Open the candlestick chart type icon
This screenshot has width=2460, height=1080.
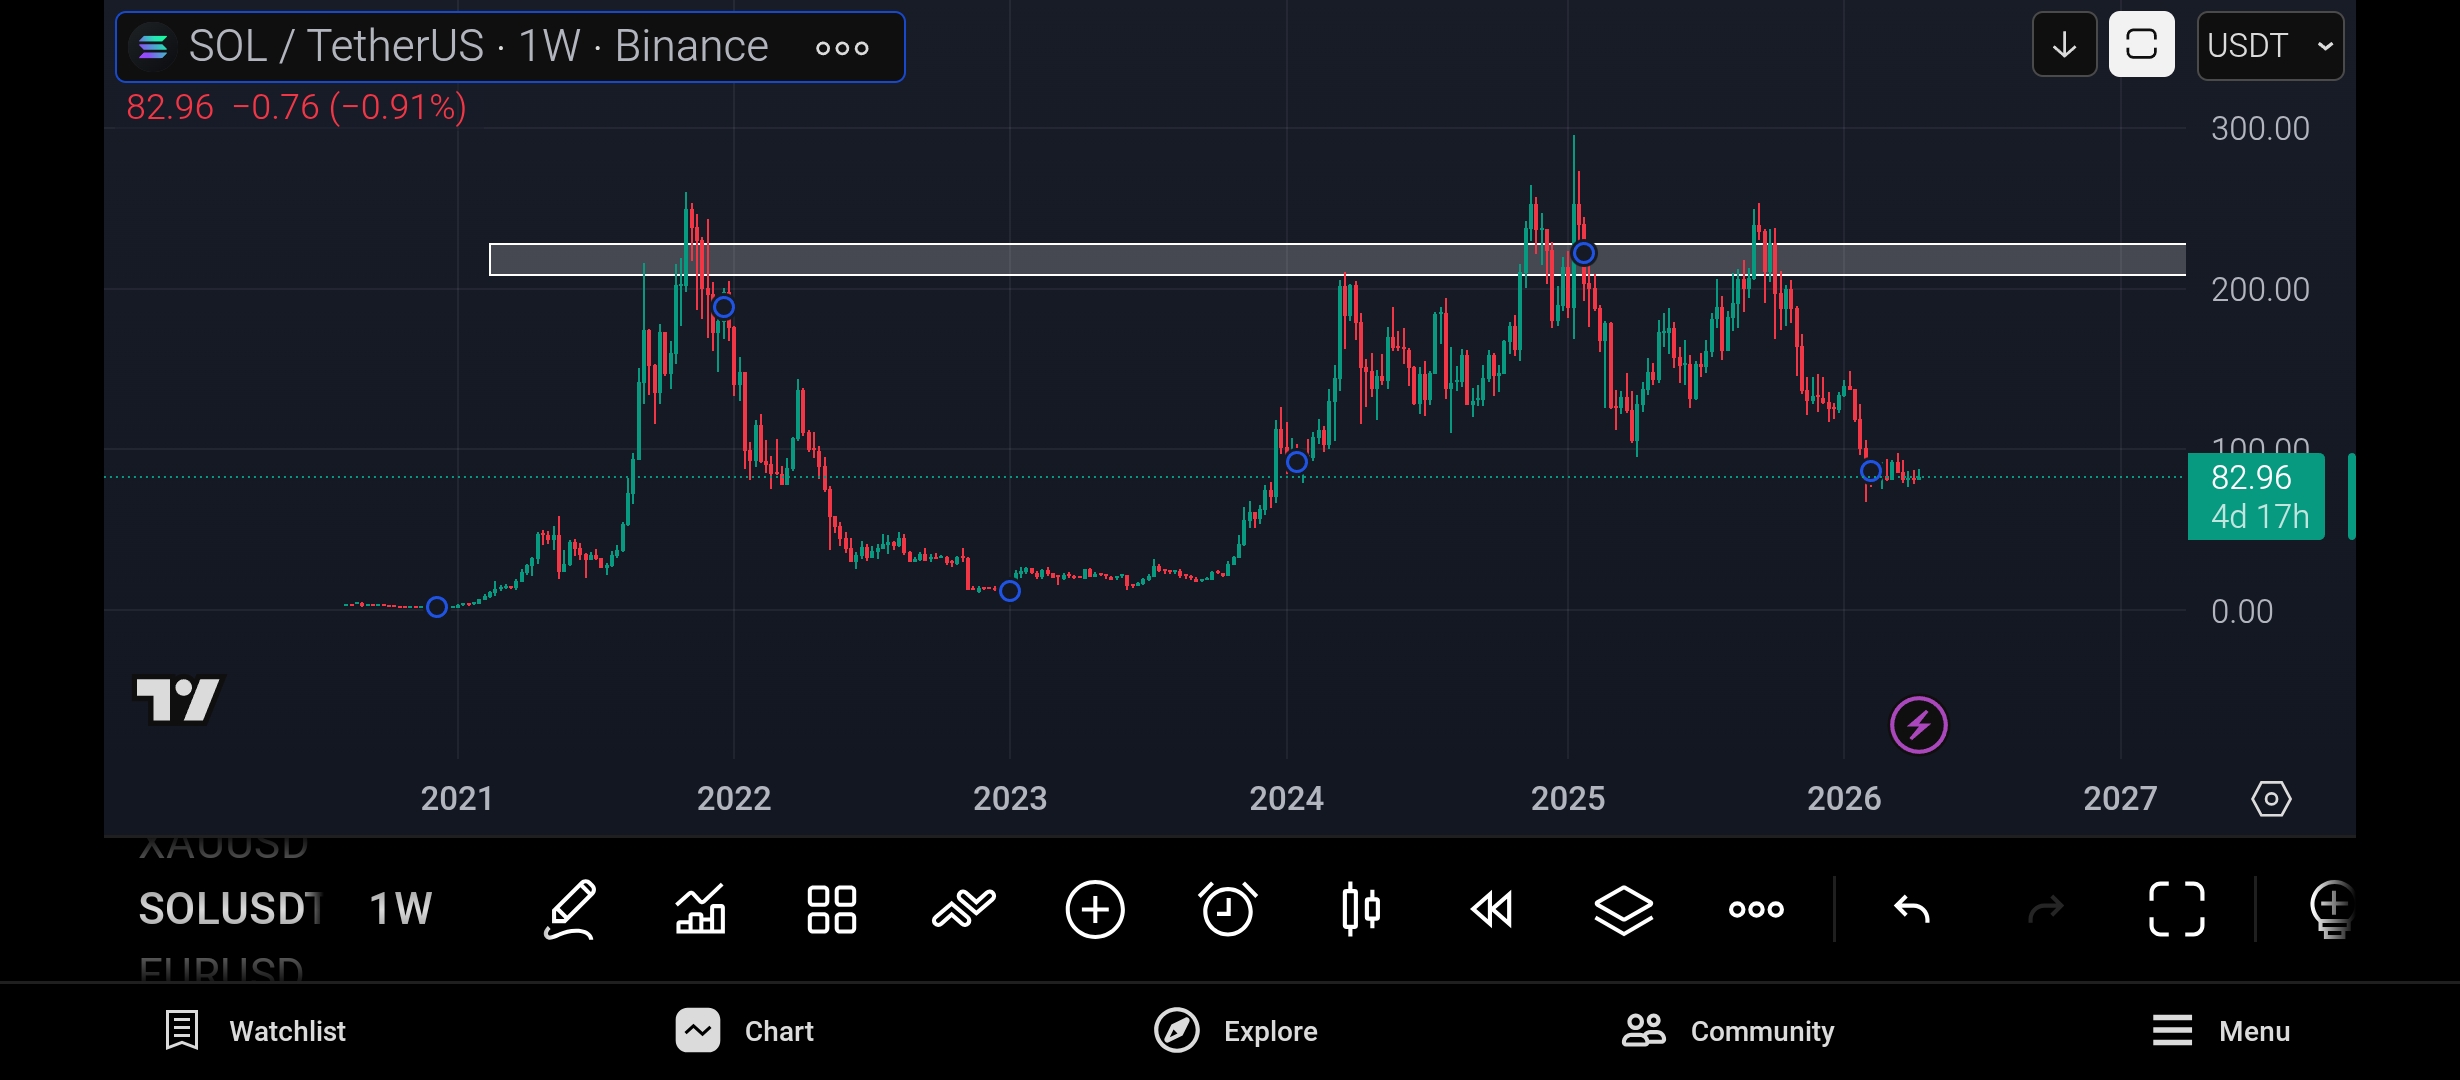(x=1360, y=910)
